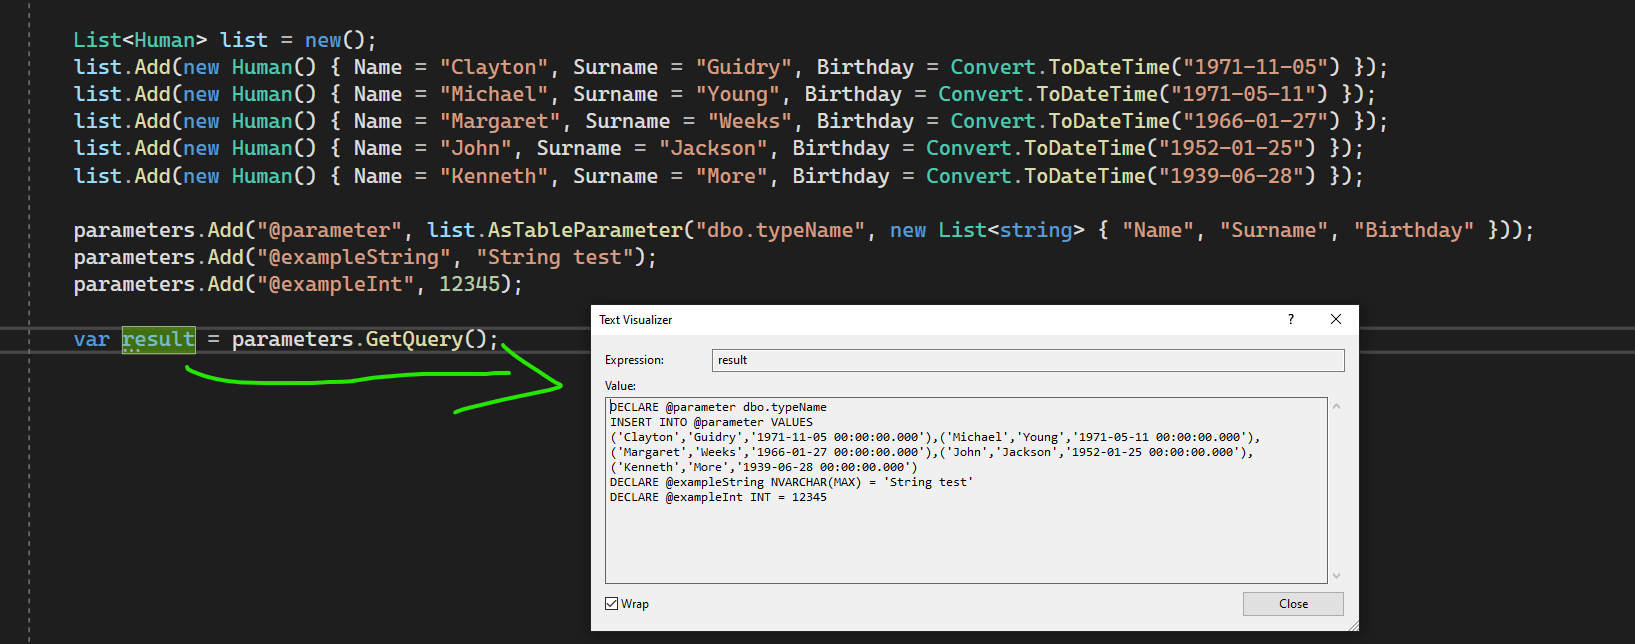Image resolution: width=1635 pixels, height=644 pixels.
Task: Click the "@exampleString" parameter name
Action: 354,257
